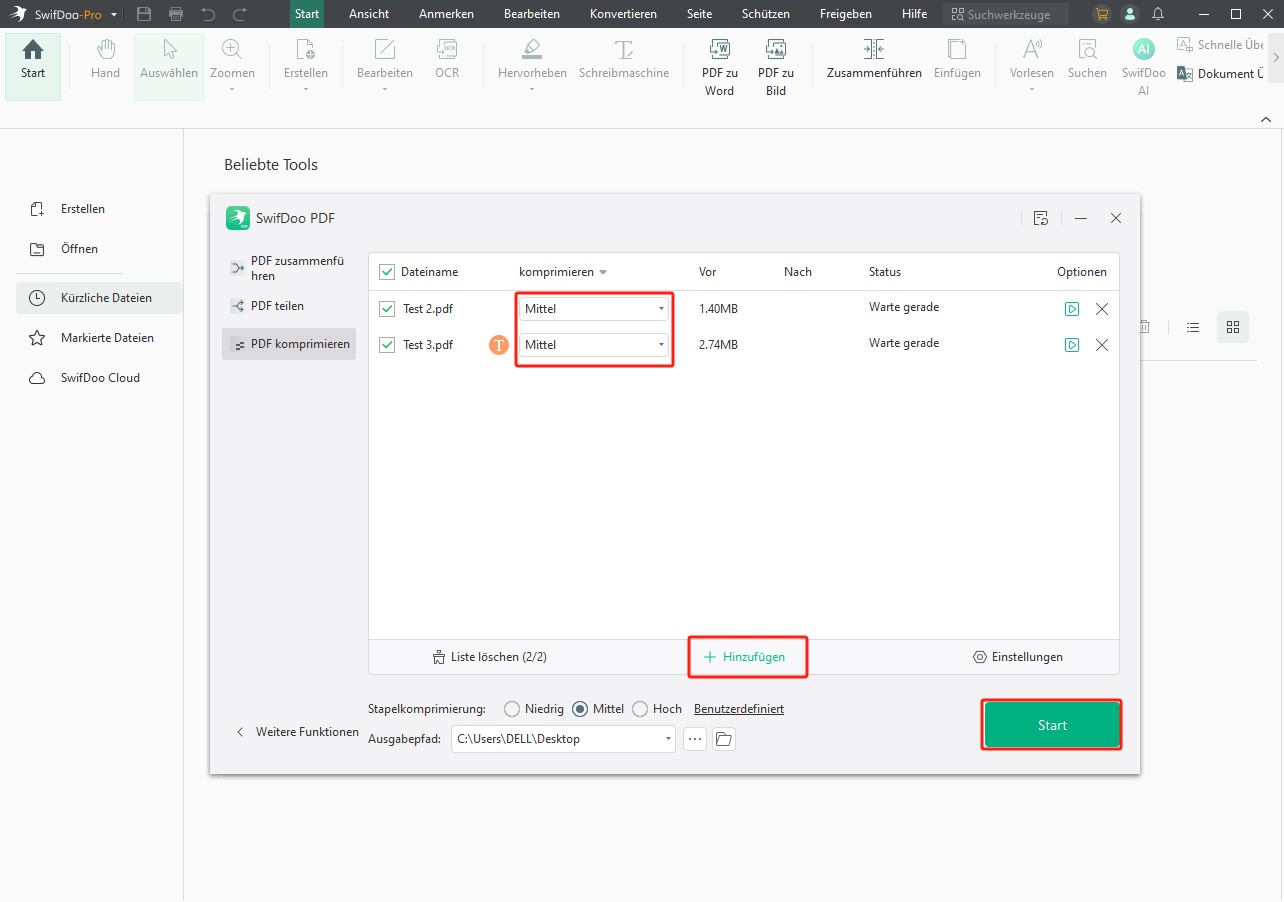This screenshot has width=1284, height=902.
Task: Open SwifDoo AI assistant
Action: tap(1143, 68)
